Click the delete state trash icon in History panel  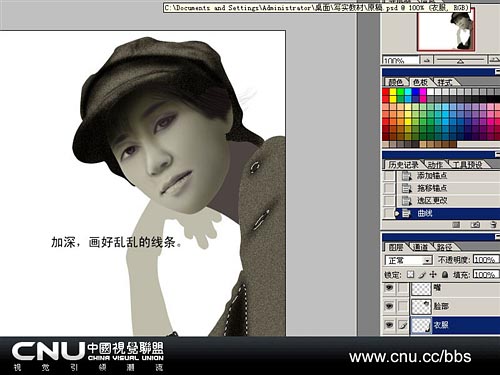point(494,225)
